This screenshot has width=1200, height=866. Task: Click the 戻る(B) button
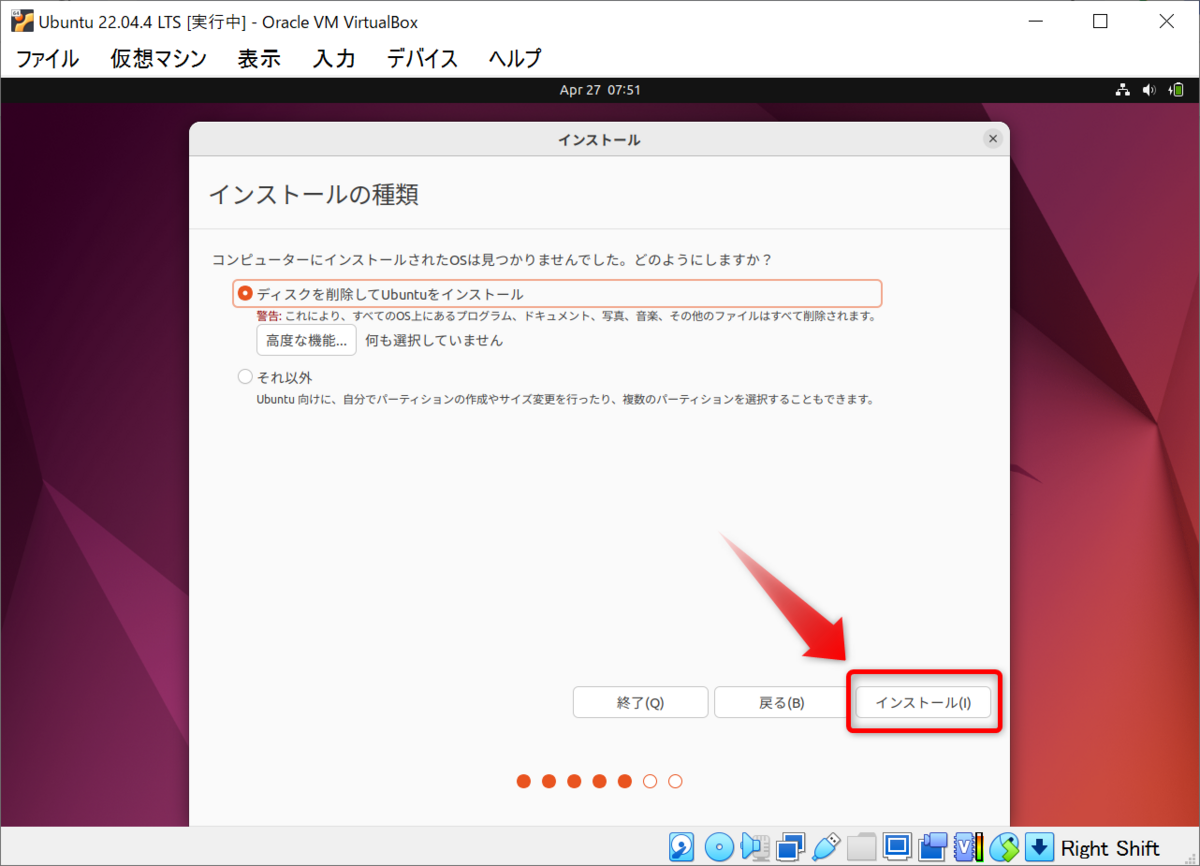click(782, 702)
